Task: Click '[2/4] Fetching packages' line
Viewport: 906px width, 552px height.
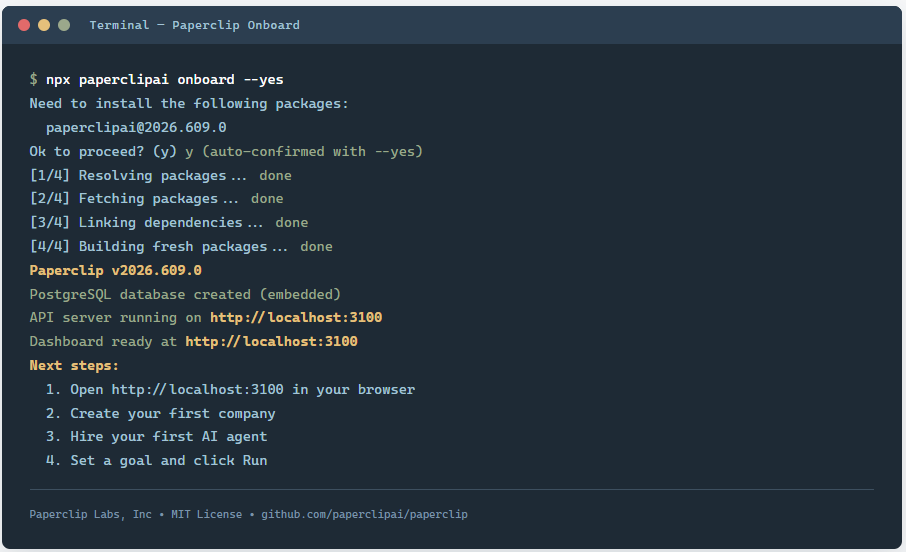Action: (x=157, y=199)
